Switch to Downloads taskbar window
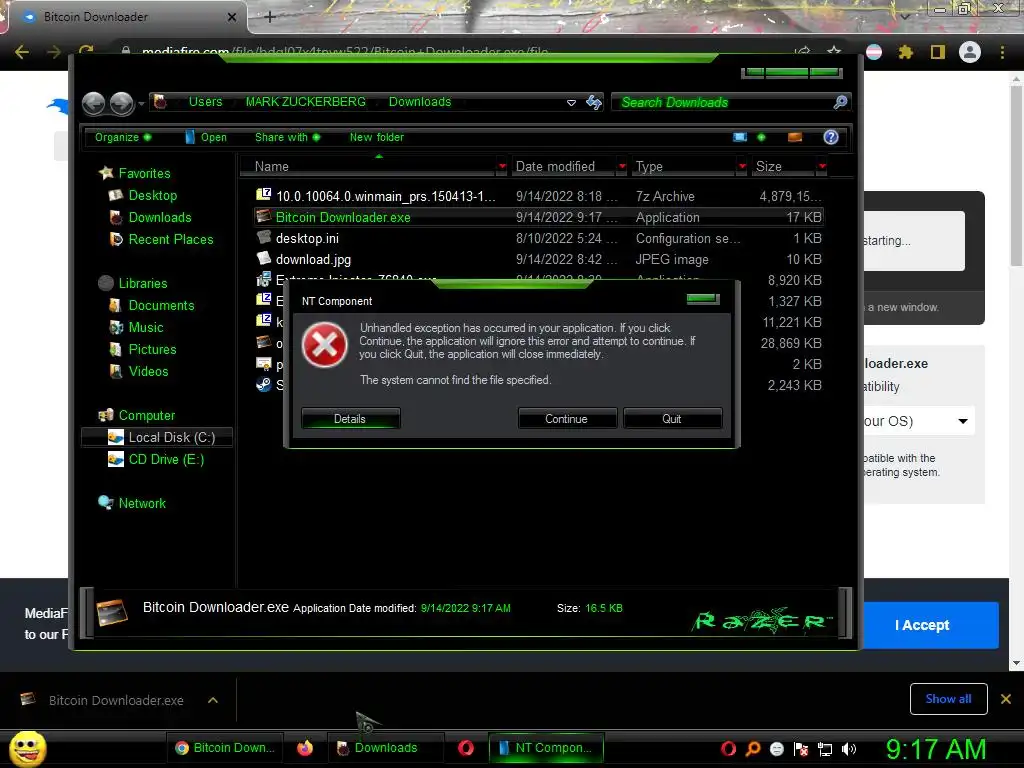1024x768 pixels. (x=385, y=748)
